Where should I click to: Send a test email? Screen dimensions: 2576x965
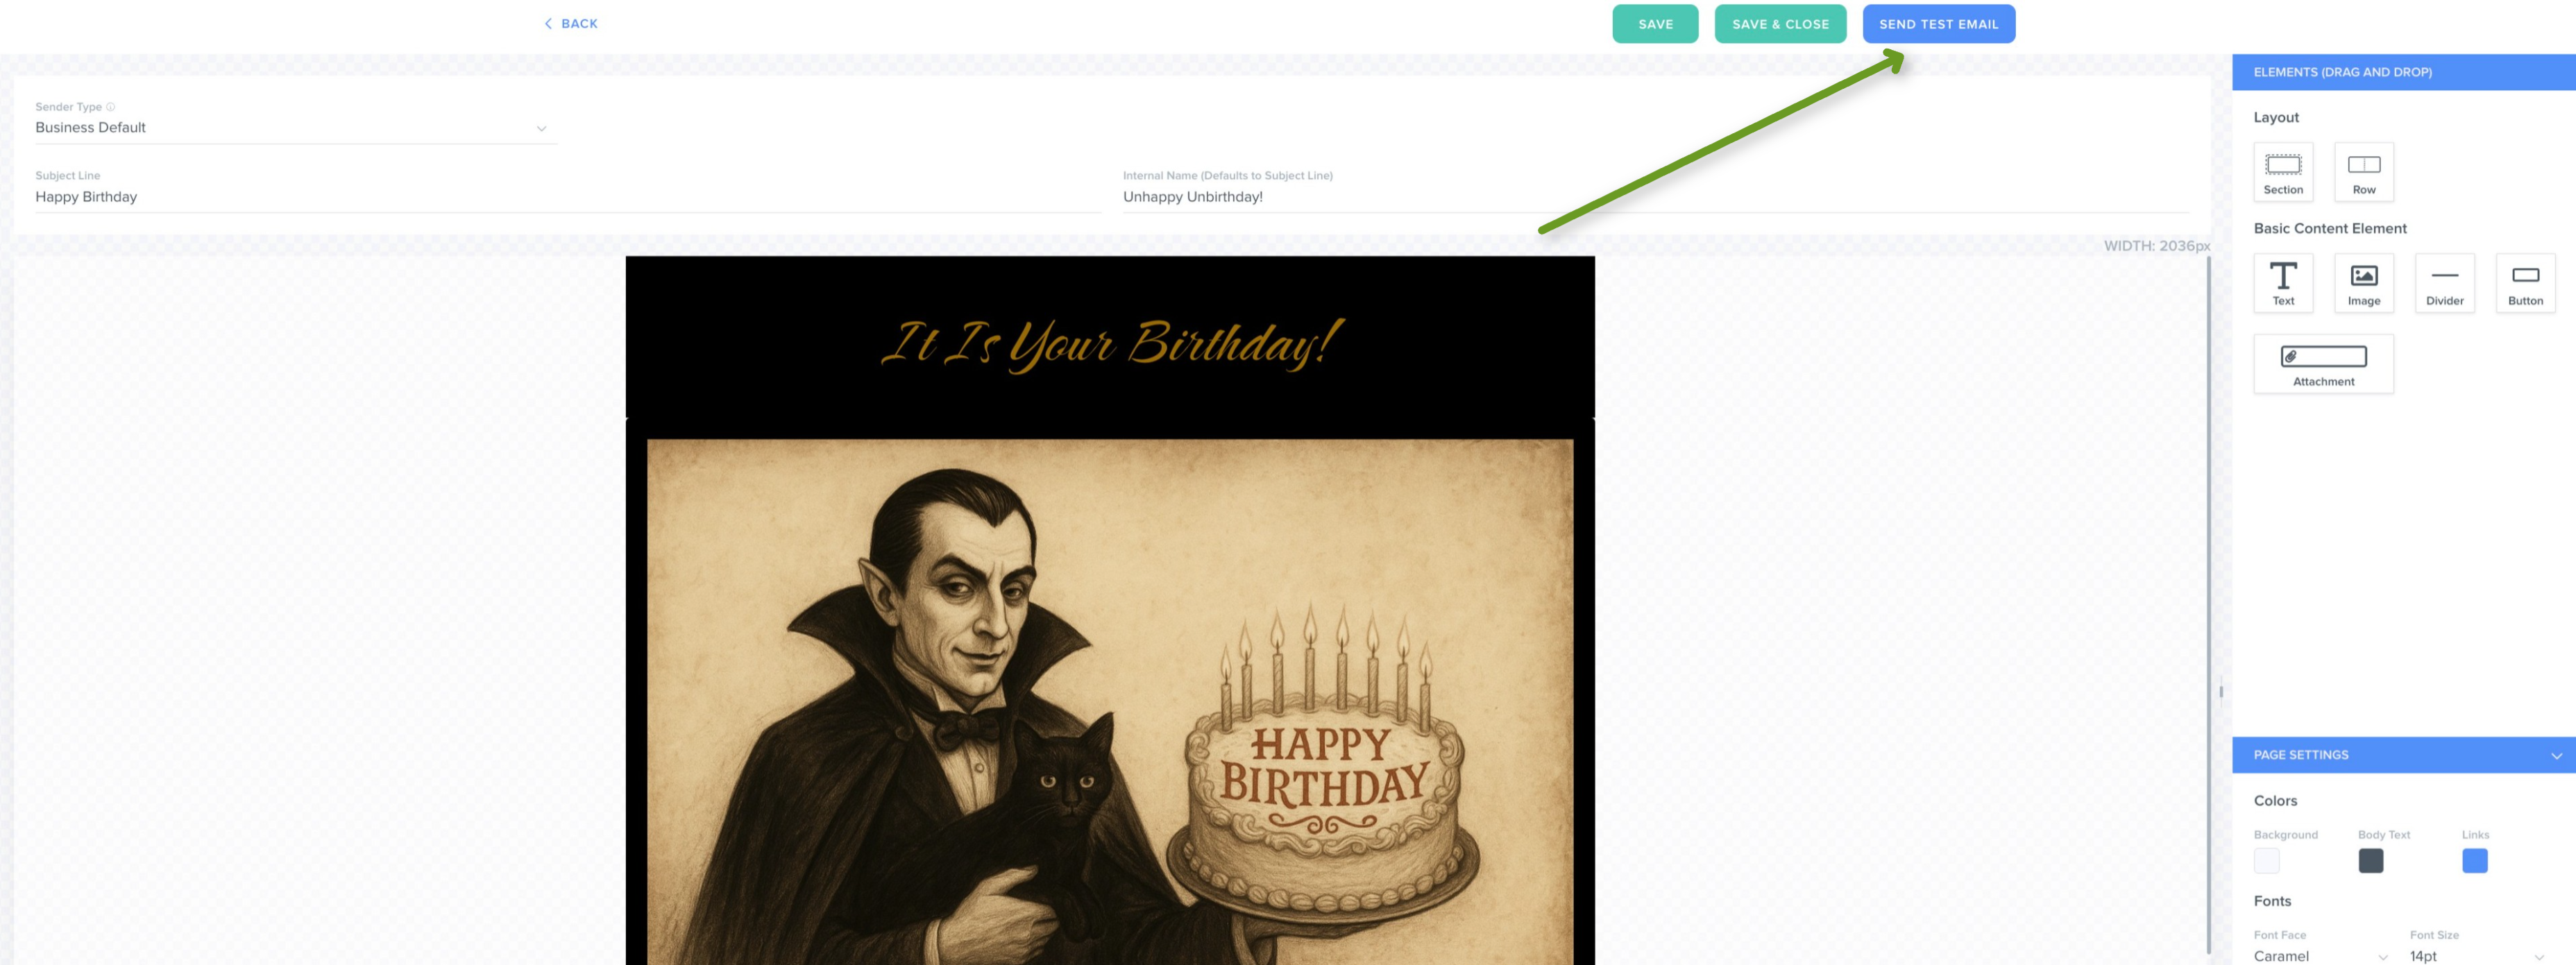[1938, 24]
